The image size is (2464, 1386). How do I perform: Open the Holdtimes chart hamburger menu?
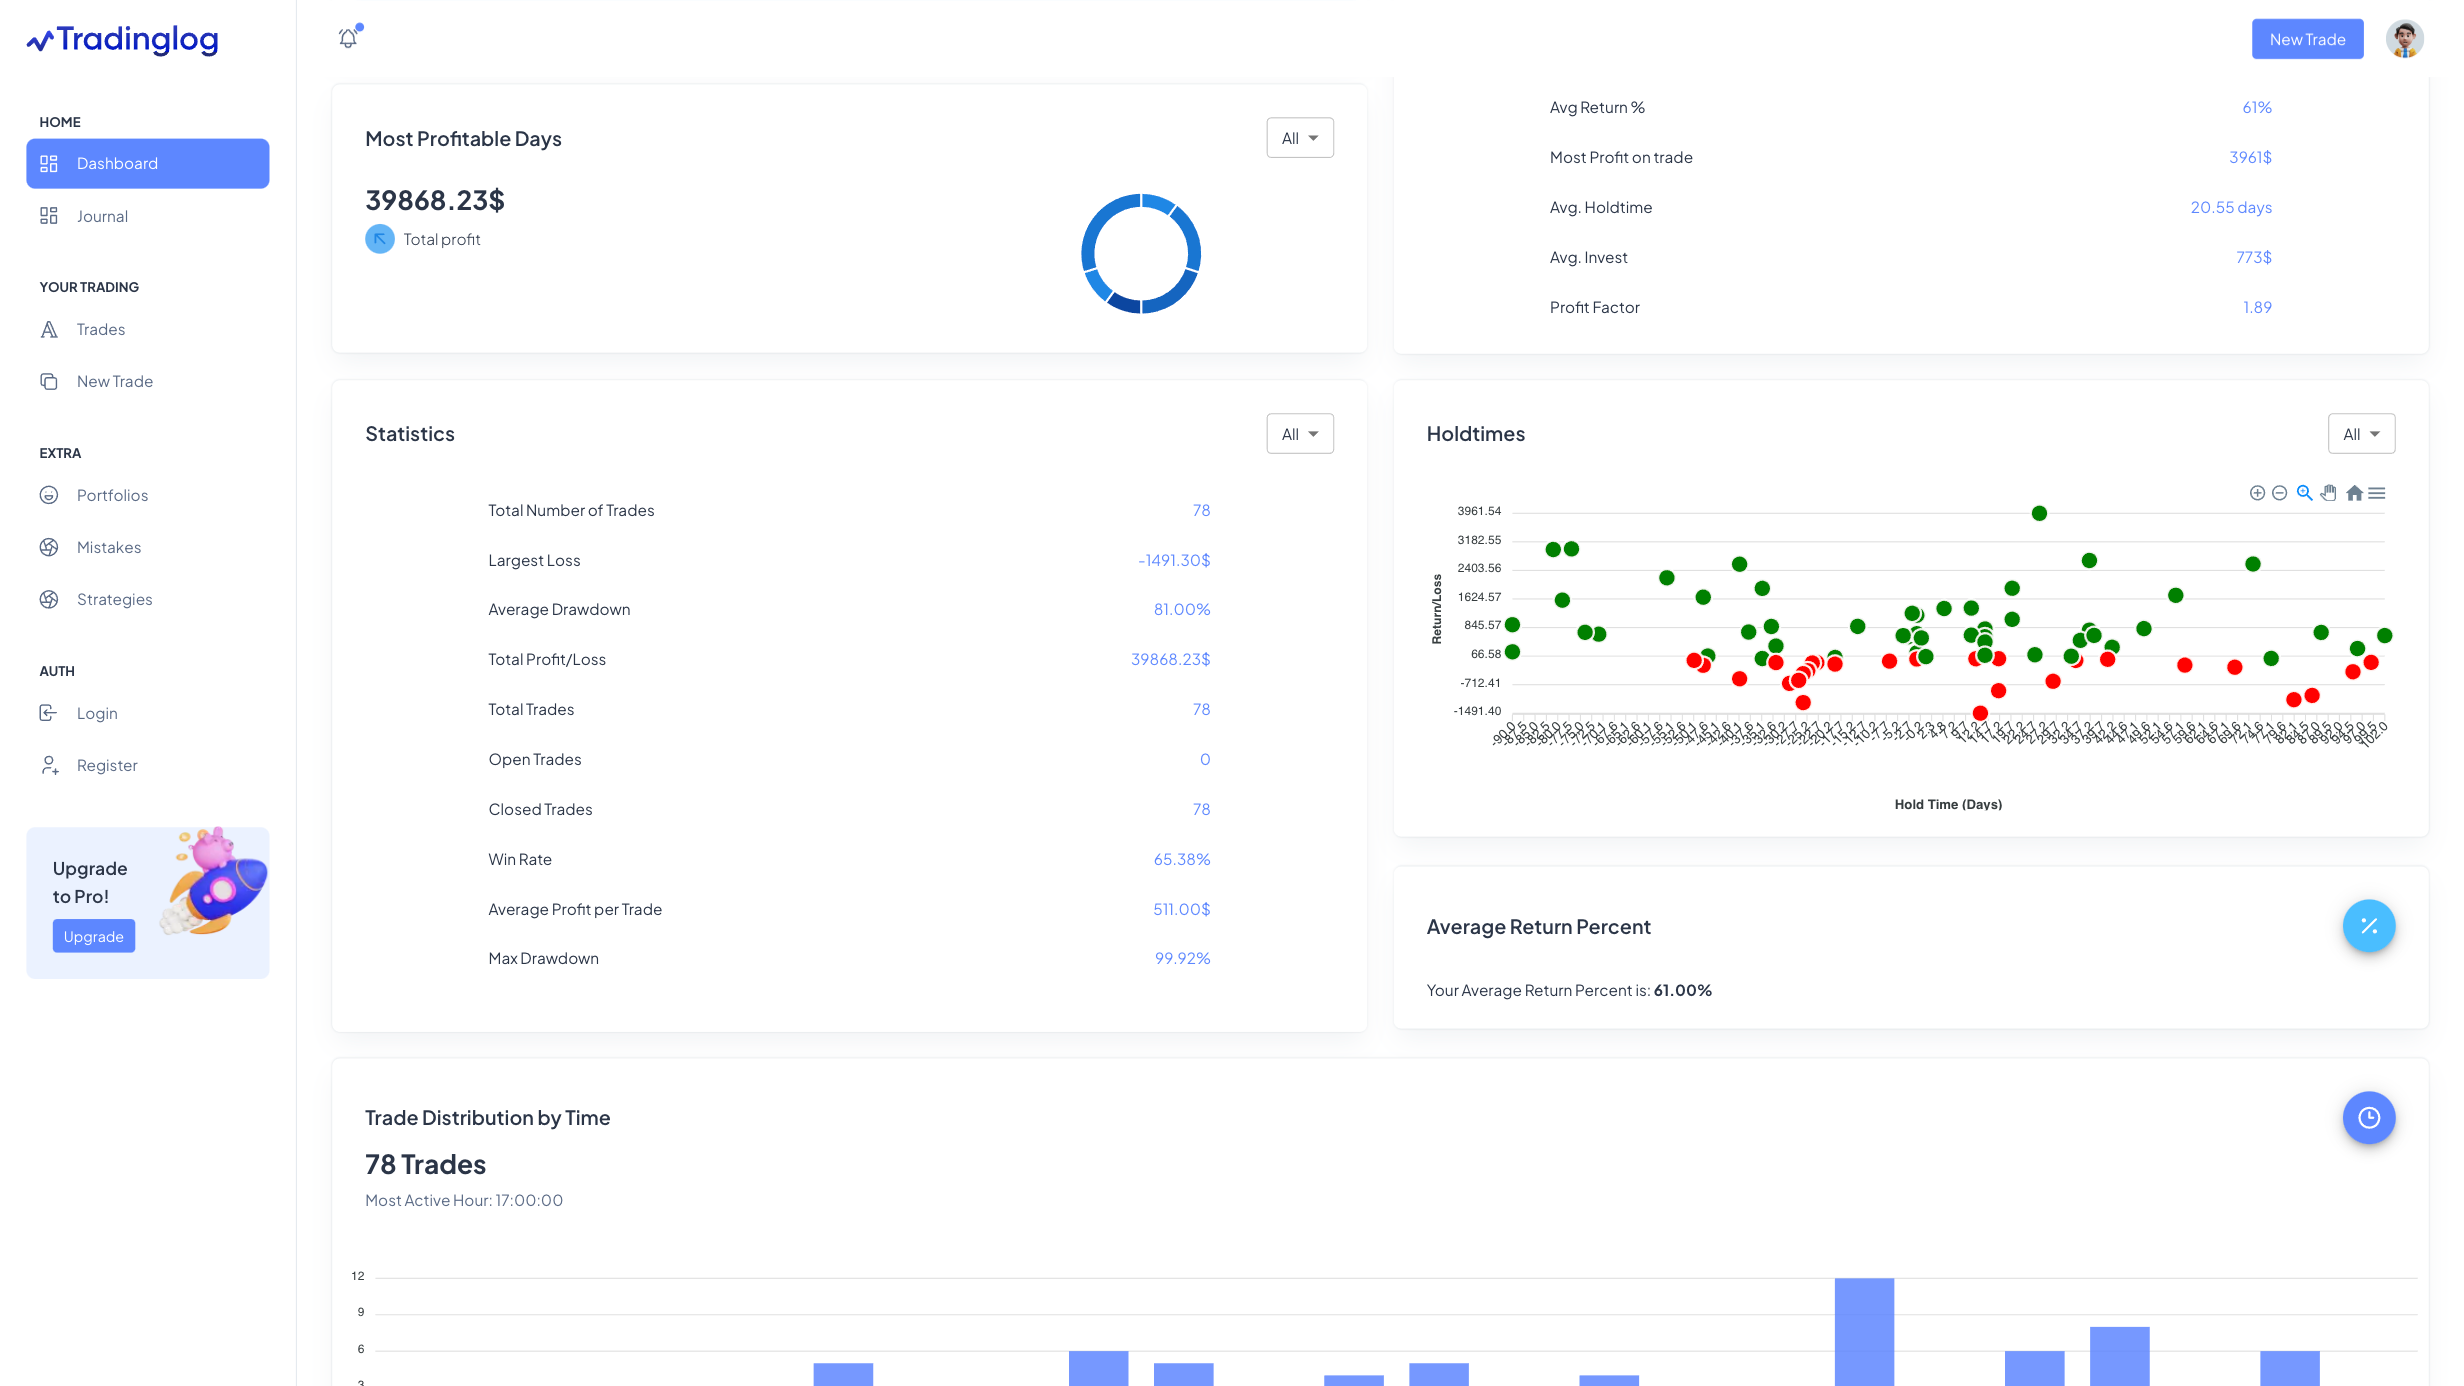click(2377, 493)
